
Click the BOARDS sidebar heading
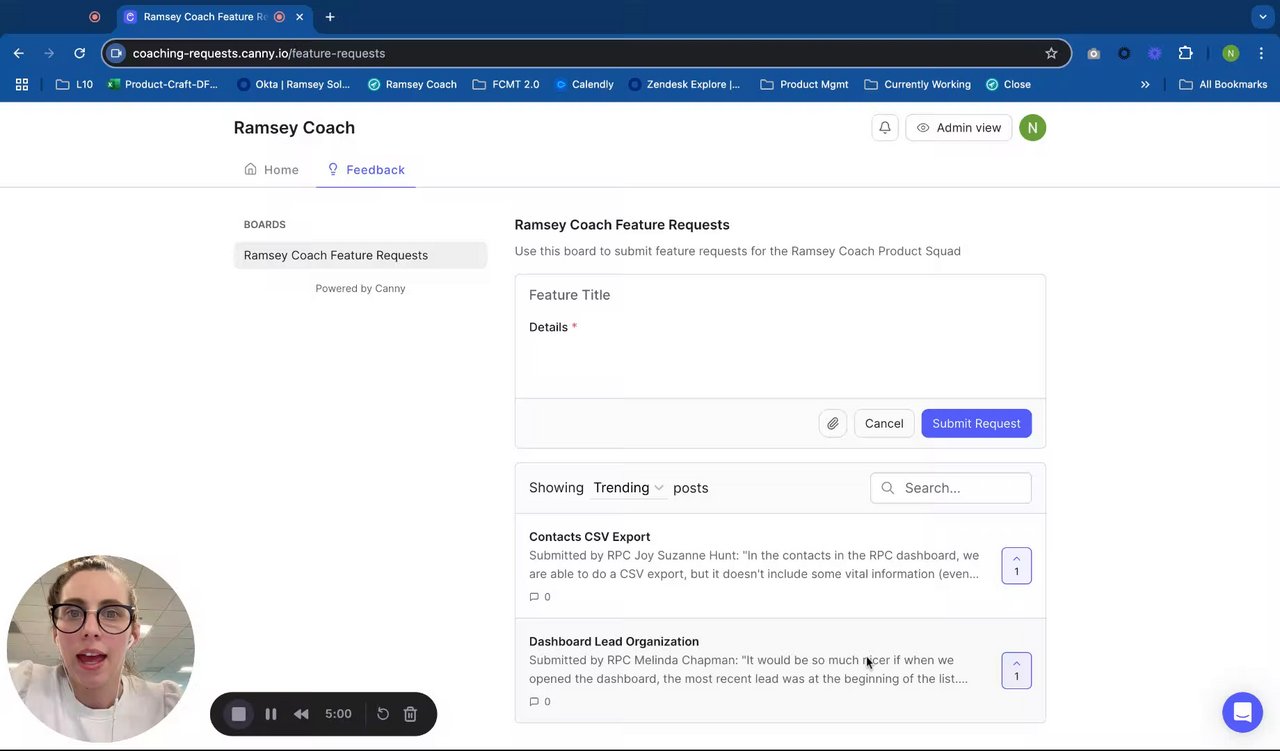pyautogui.click(x=265, y=225)
